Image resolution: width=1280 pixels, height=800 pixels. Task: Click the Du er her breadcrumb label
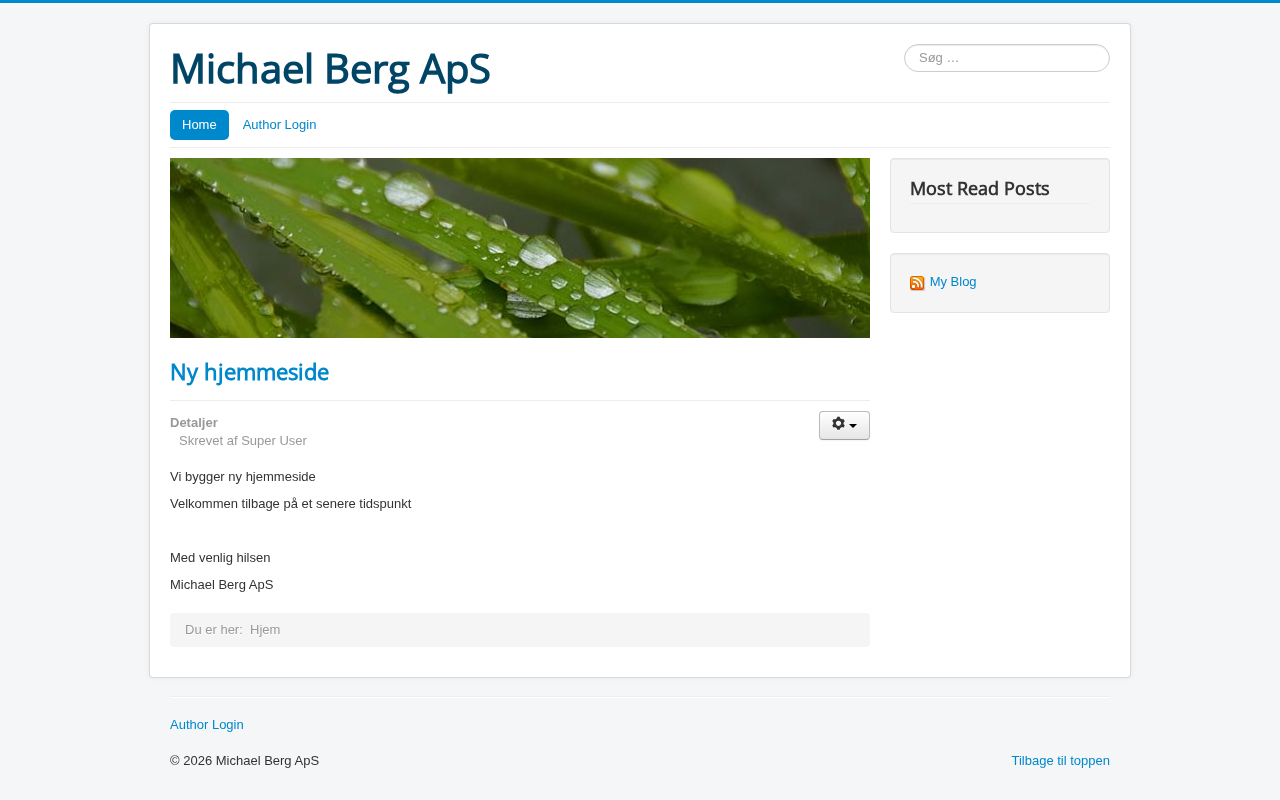213,629
